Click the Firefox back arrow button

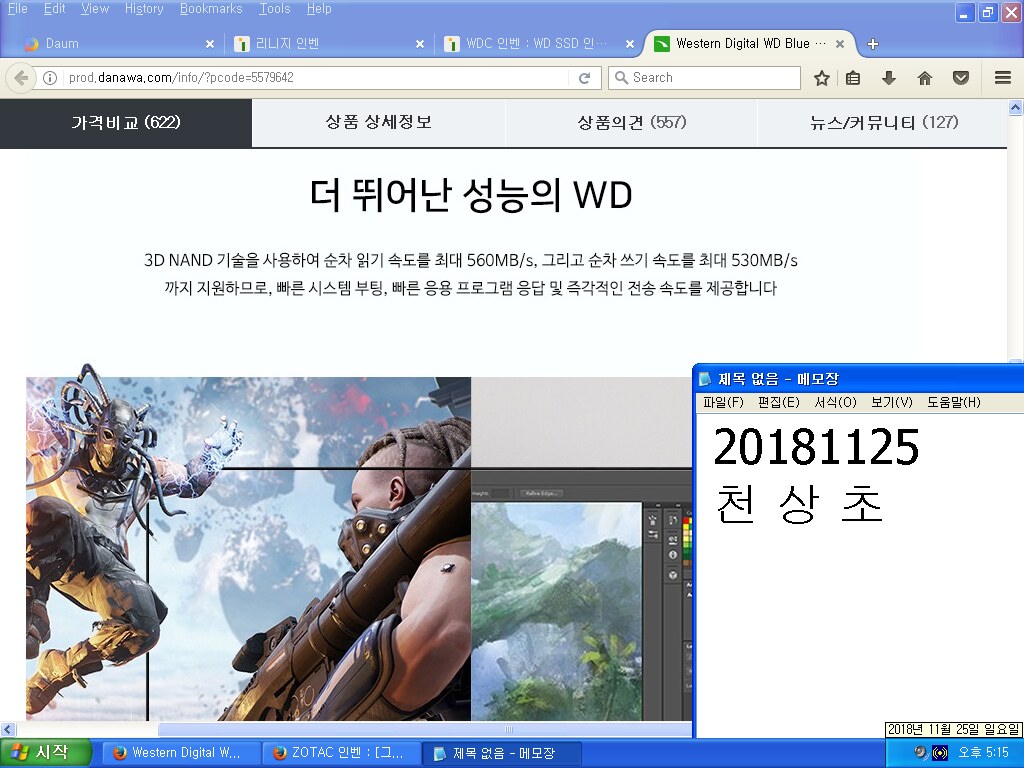coord(20,78)
